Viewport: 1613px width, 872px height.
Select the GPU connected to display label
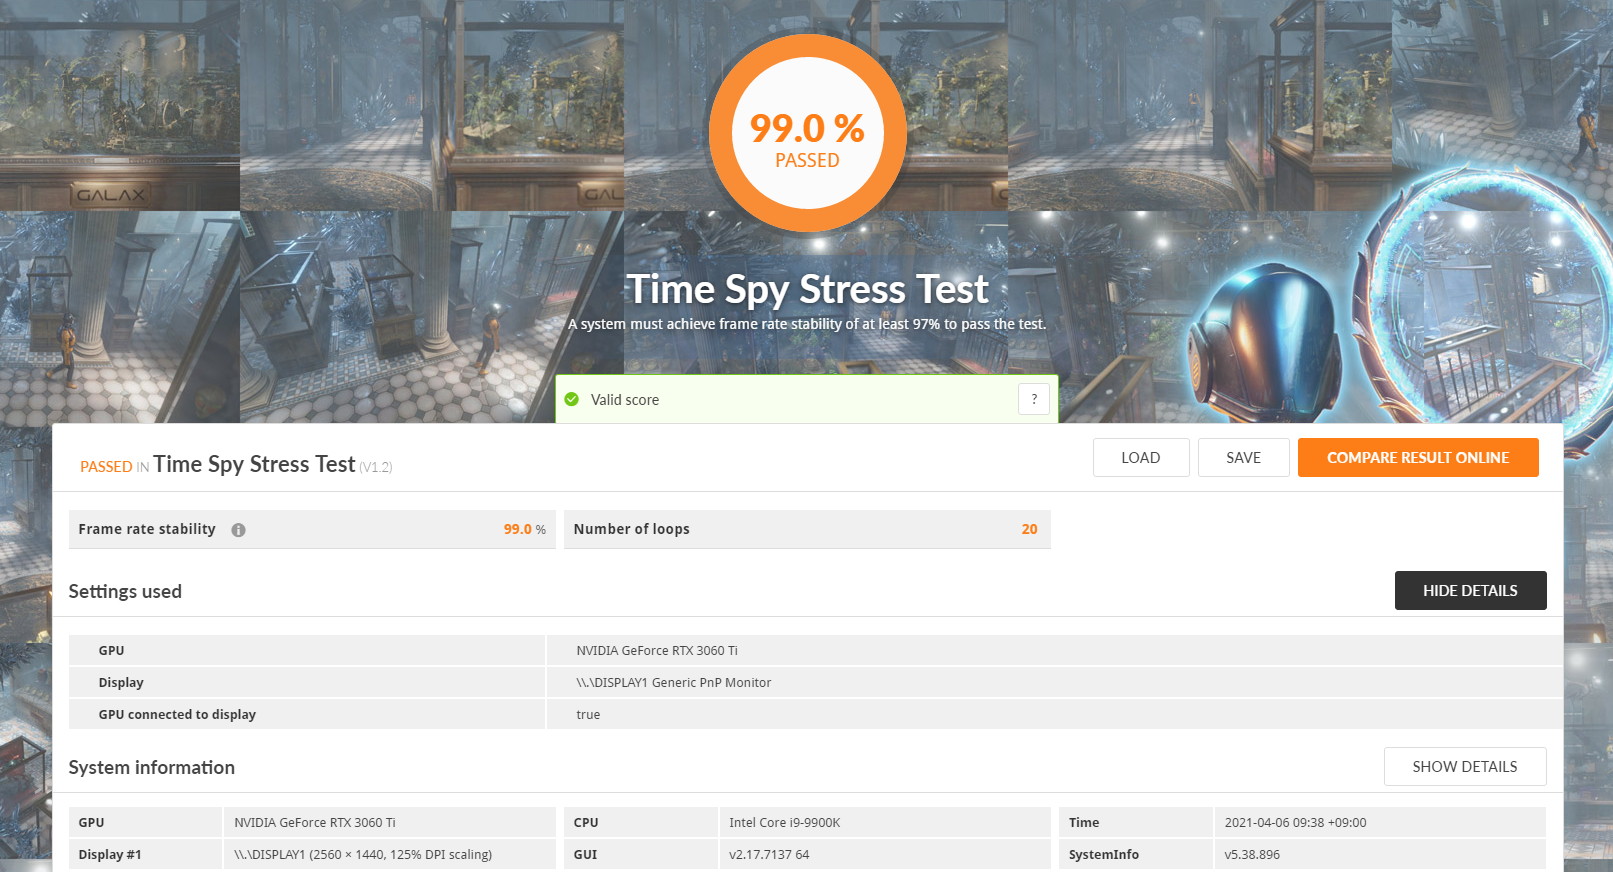pyautogui.click(x=177, y=715)
